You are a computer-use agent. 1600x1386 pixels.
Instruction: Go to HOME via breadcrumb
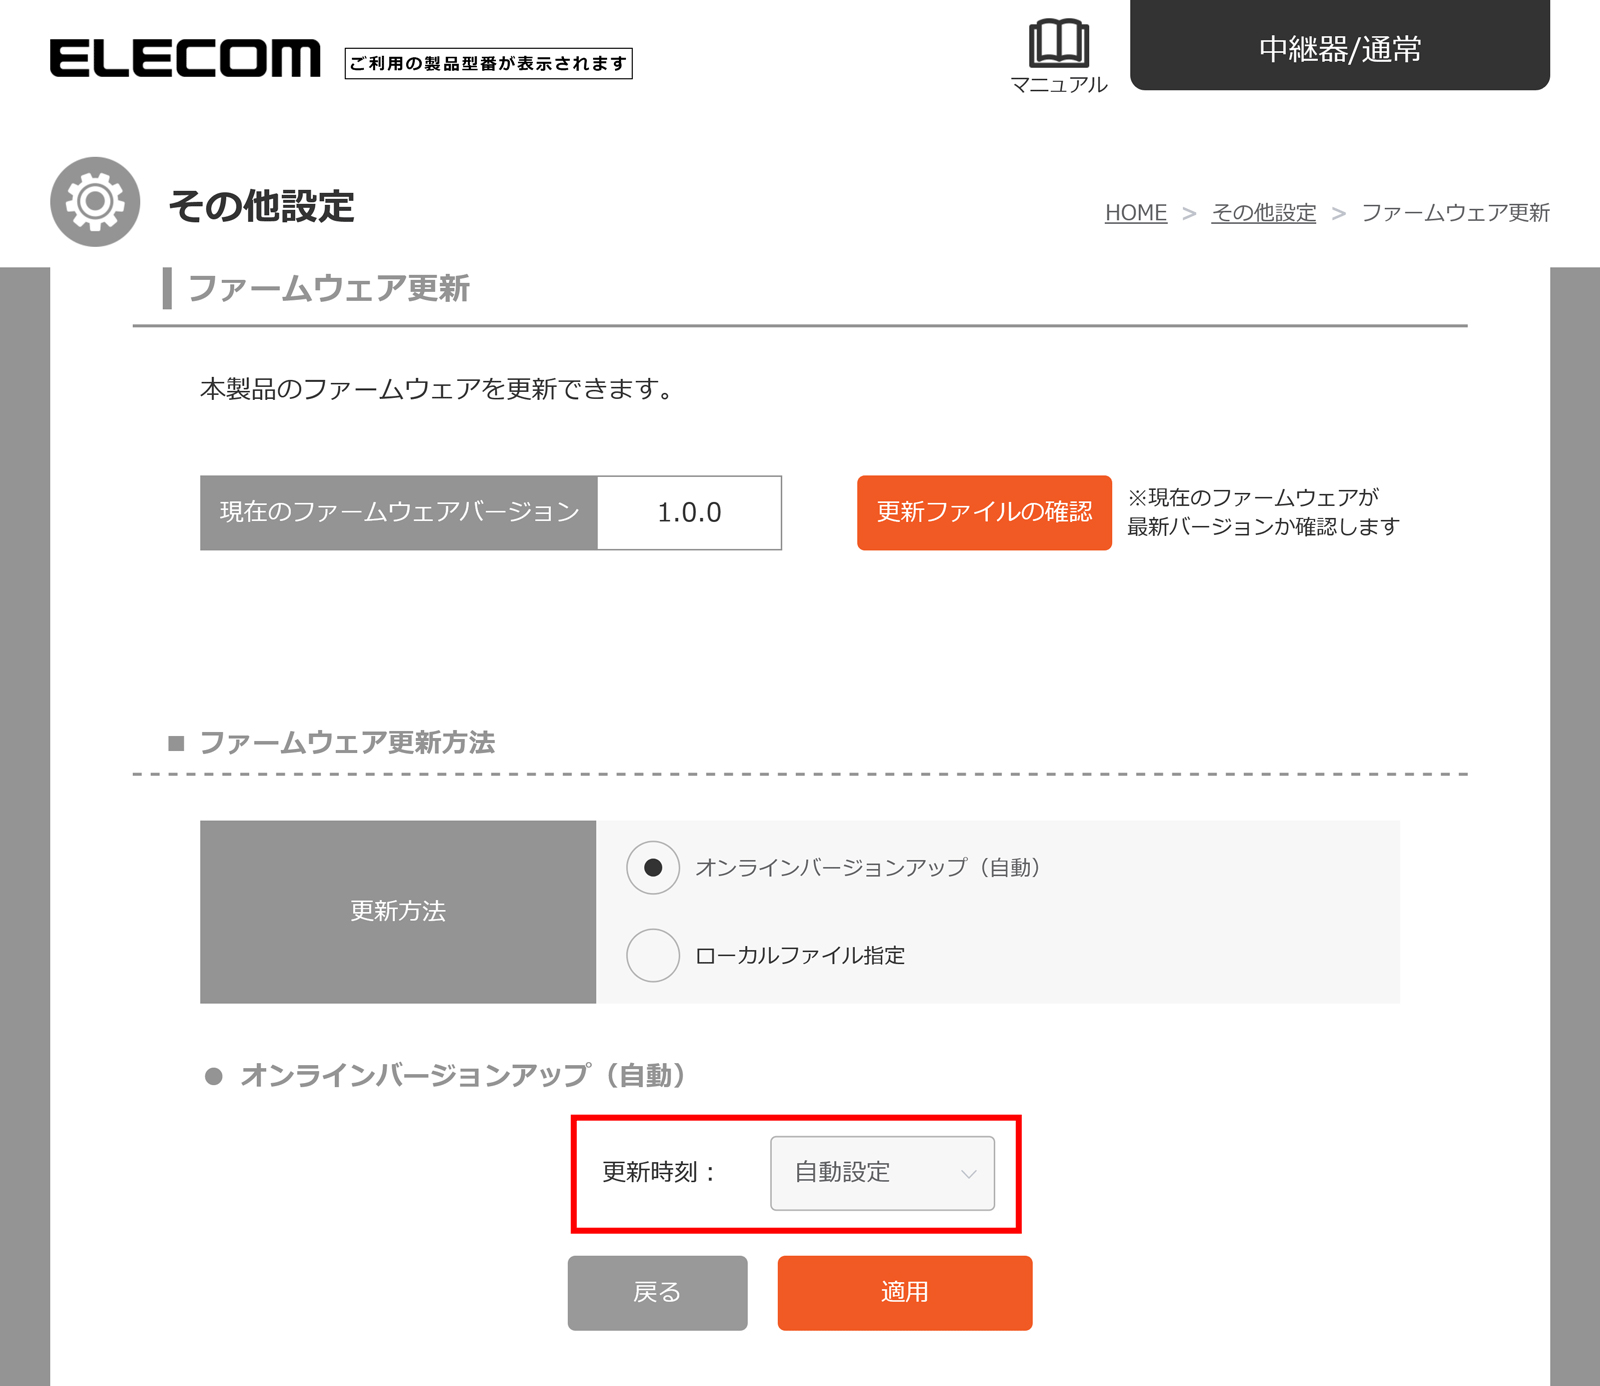coord(1135,213)
